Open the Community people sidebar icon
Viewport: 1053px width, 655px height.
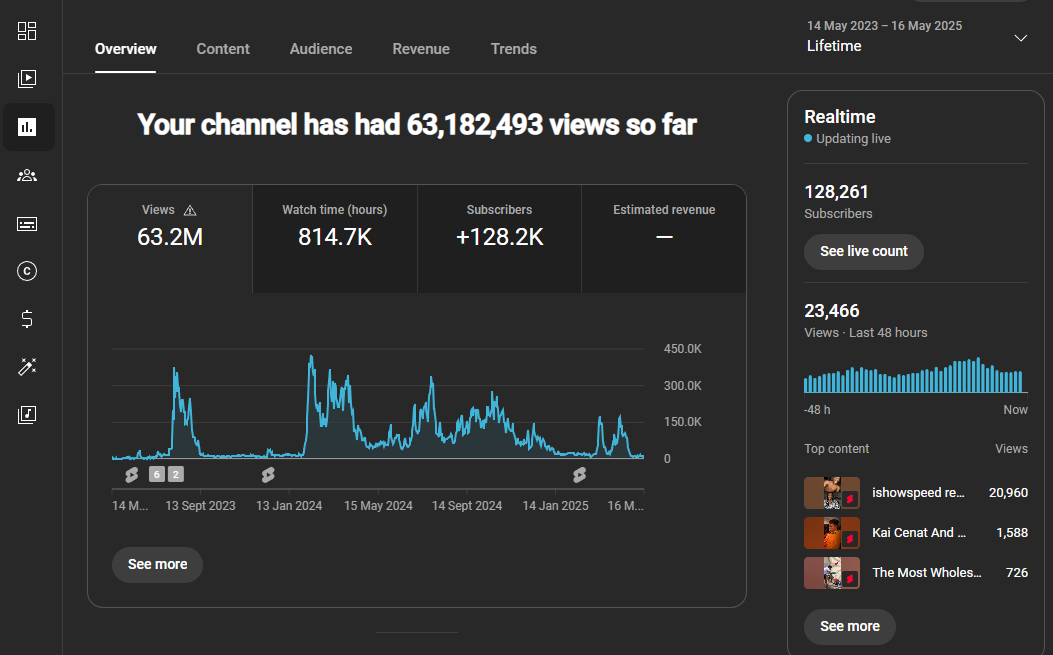(27, 175)
